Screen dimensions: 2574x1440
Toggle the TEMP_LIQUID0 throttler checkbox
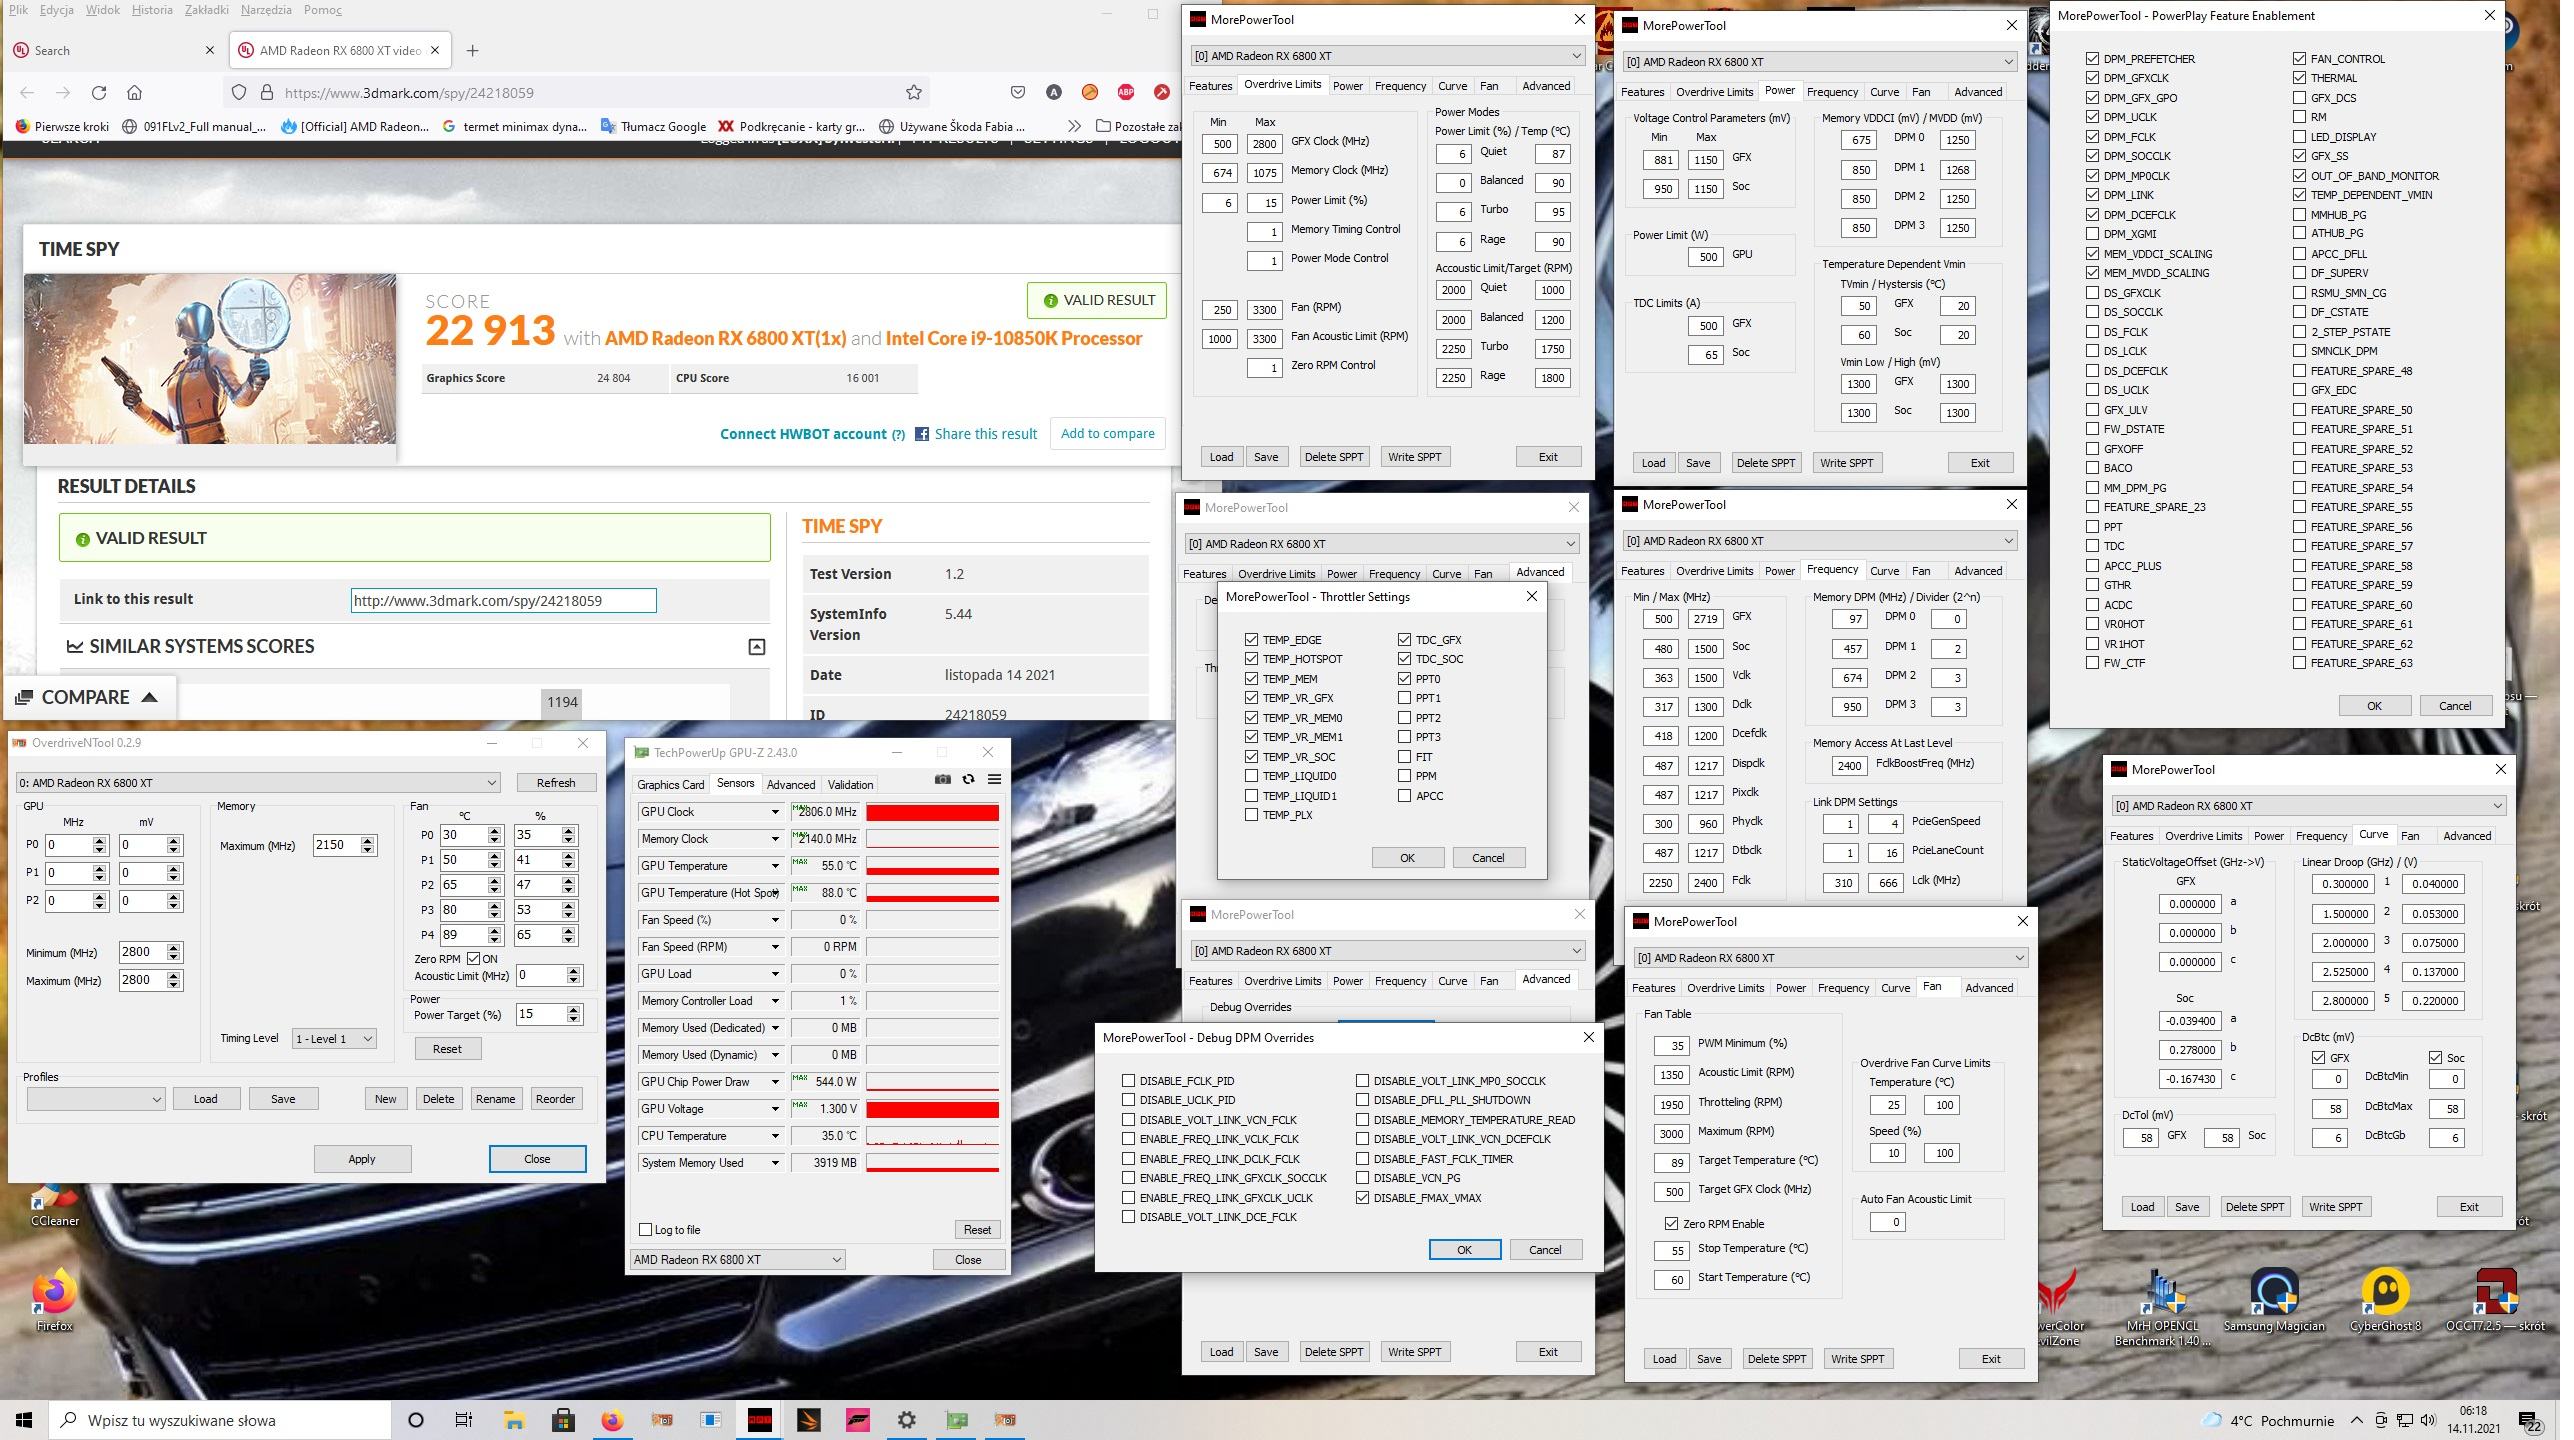[x=1251, y=776]
